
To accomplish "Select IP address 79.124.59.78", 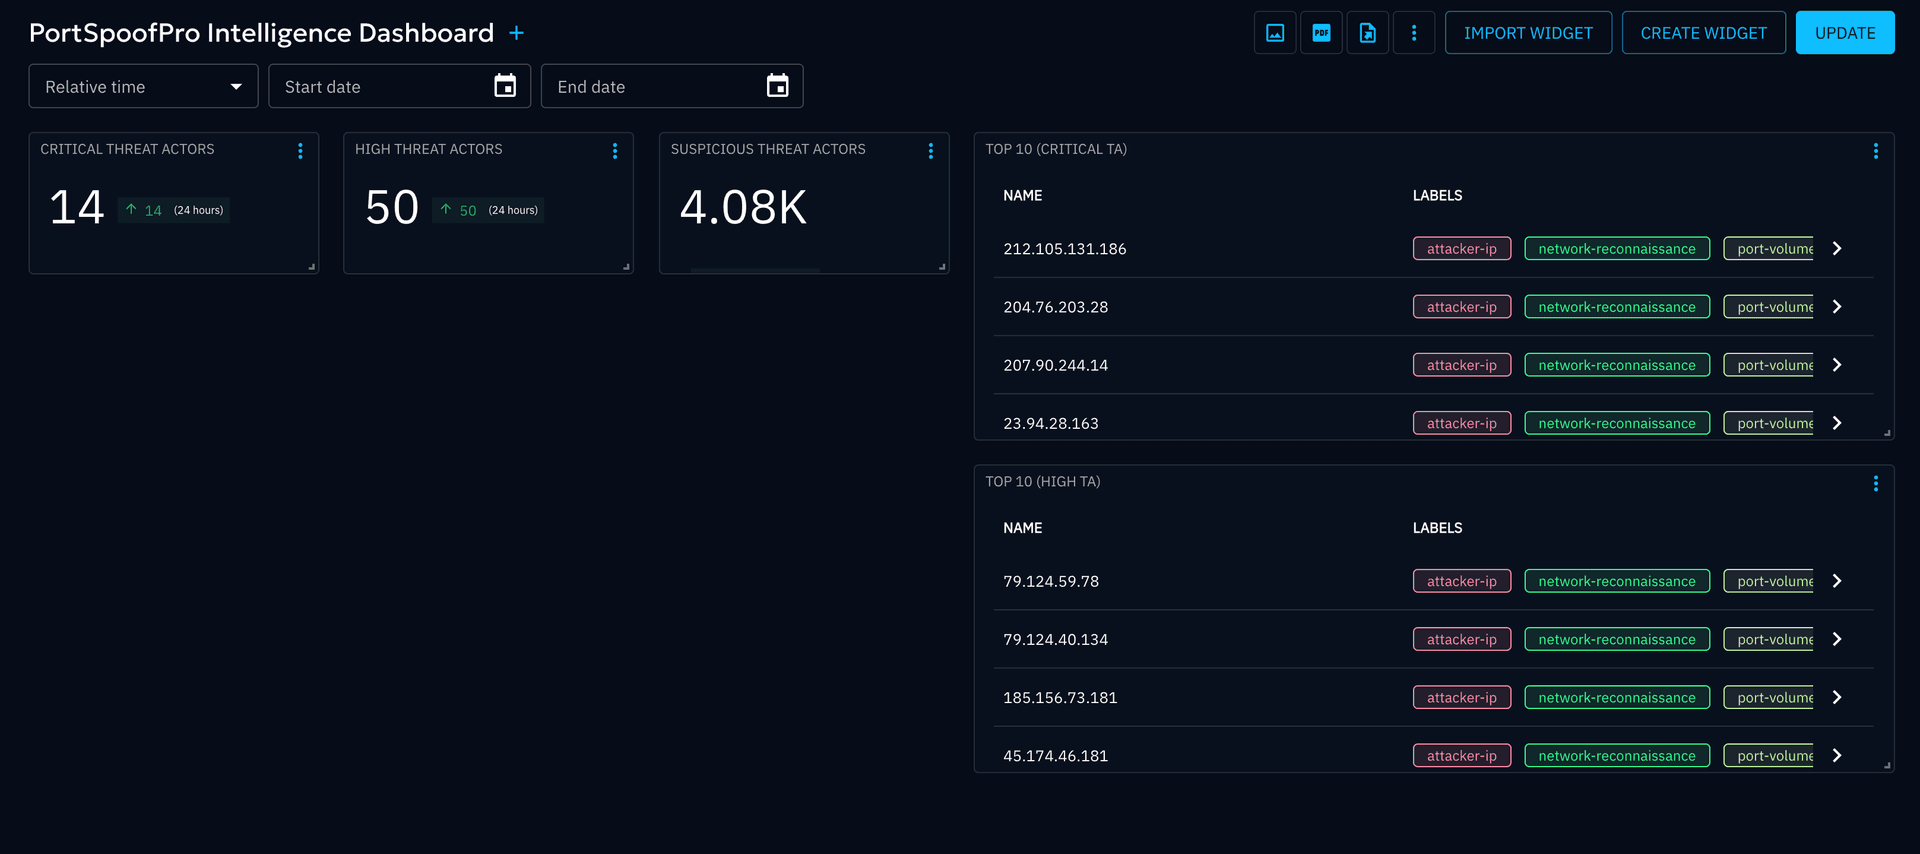I will pyautogui.click(x=1051, y=581).
